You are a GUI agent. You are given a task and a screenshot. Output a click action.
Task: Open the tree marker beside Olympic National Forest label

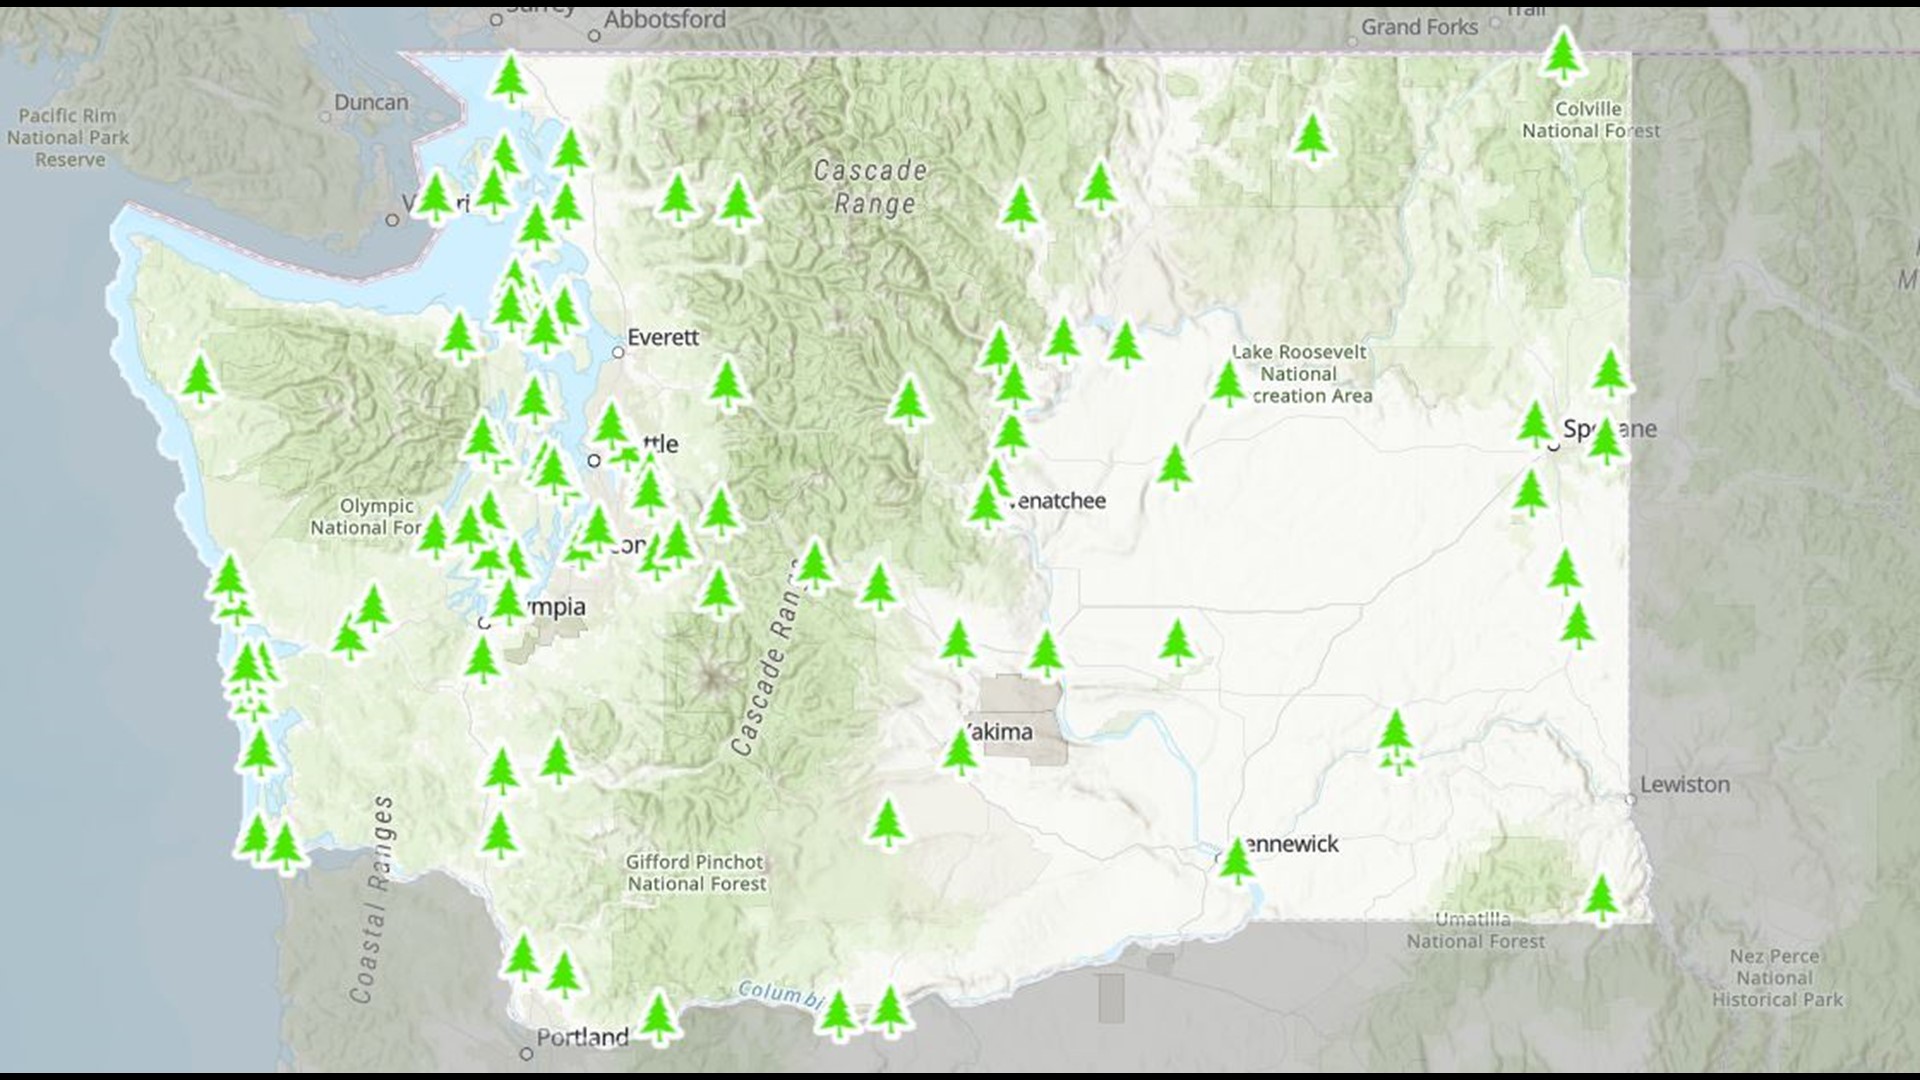pos(434,535)
